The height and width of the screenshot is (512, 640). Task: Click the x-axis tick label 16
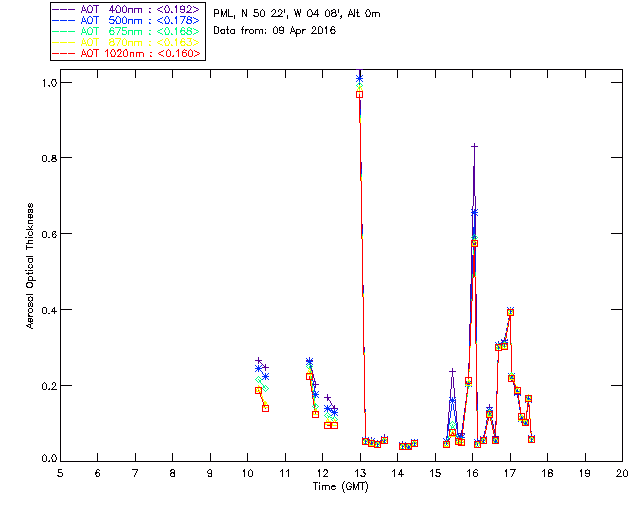click(x=472, y=473)
